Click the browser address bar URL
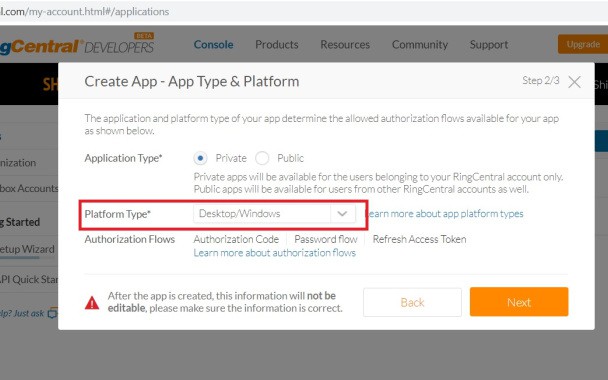This screenshot has width=608, height=380. 85,12
